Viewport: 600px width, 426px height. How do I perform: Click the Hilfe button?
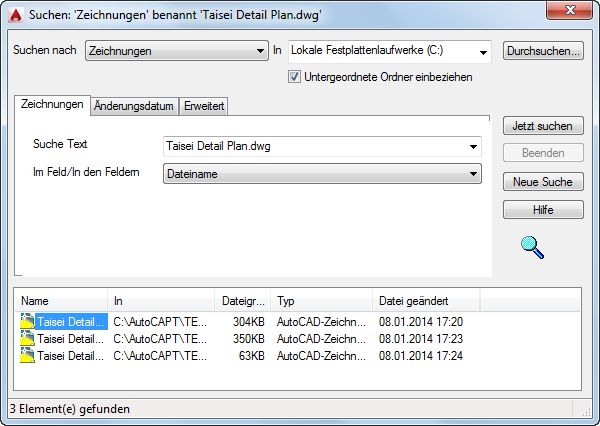click(x=543, y=210)
